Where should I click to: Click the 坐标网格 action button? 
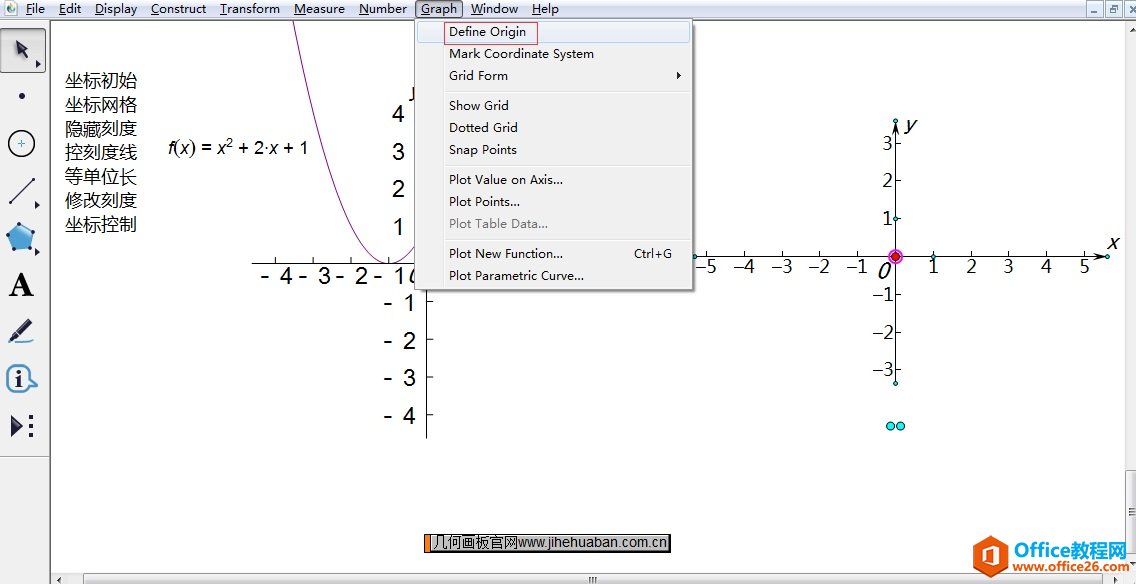pos(101,104)
